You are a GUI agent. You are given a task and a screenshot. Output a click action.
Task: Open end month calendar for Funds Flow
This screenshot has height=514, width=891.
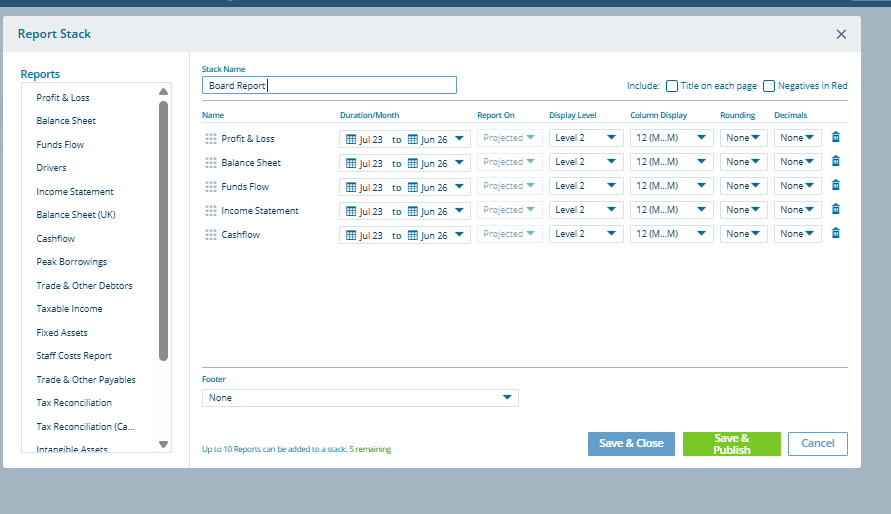[413, 187]
